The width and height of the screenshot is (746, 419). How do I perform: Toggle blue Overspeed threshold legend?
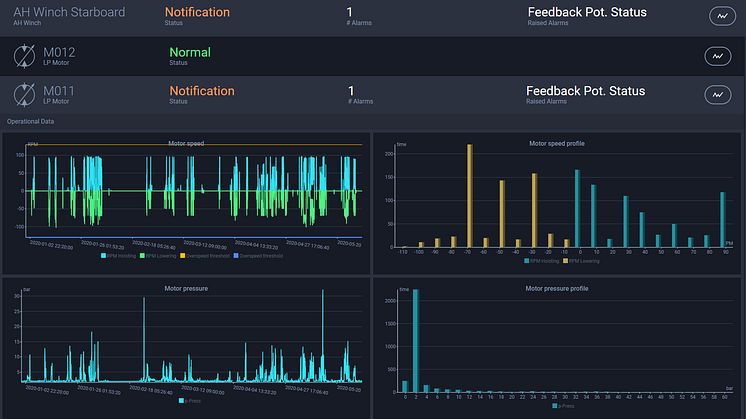(x=258, y=256)
